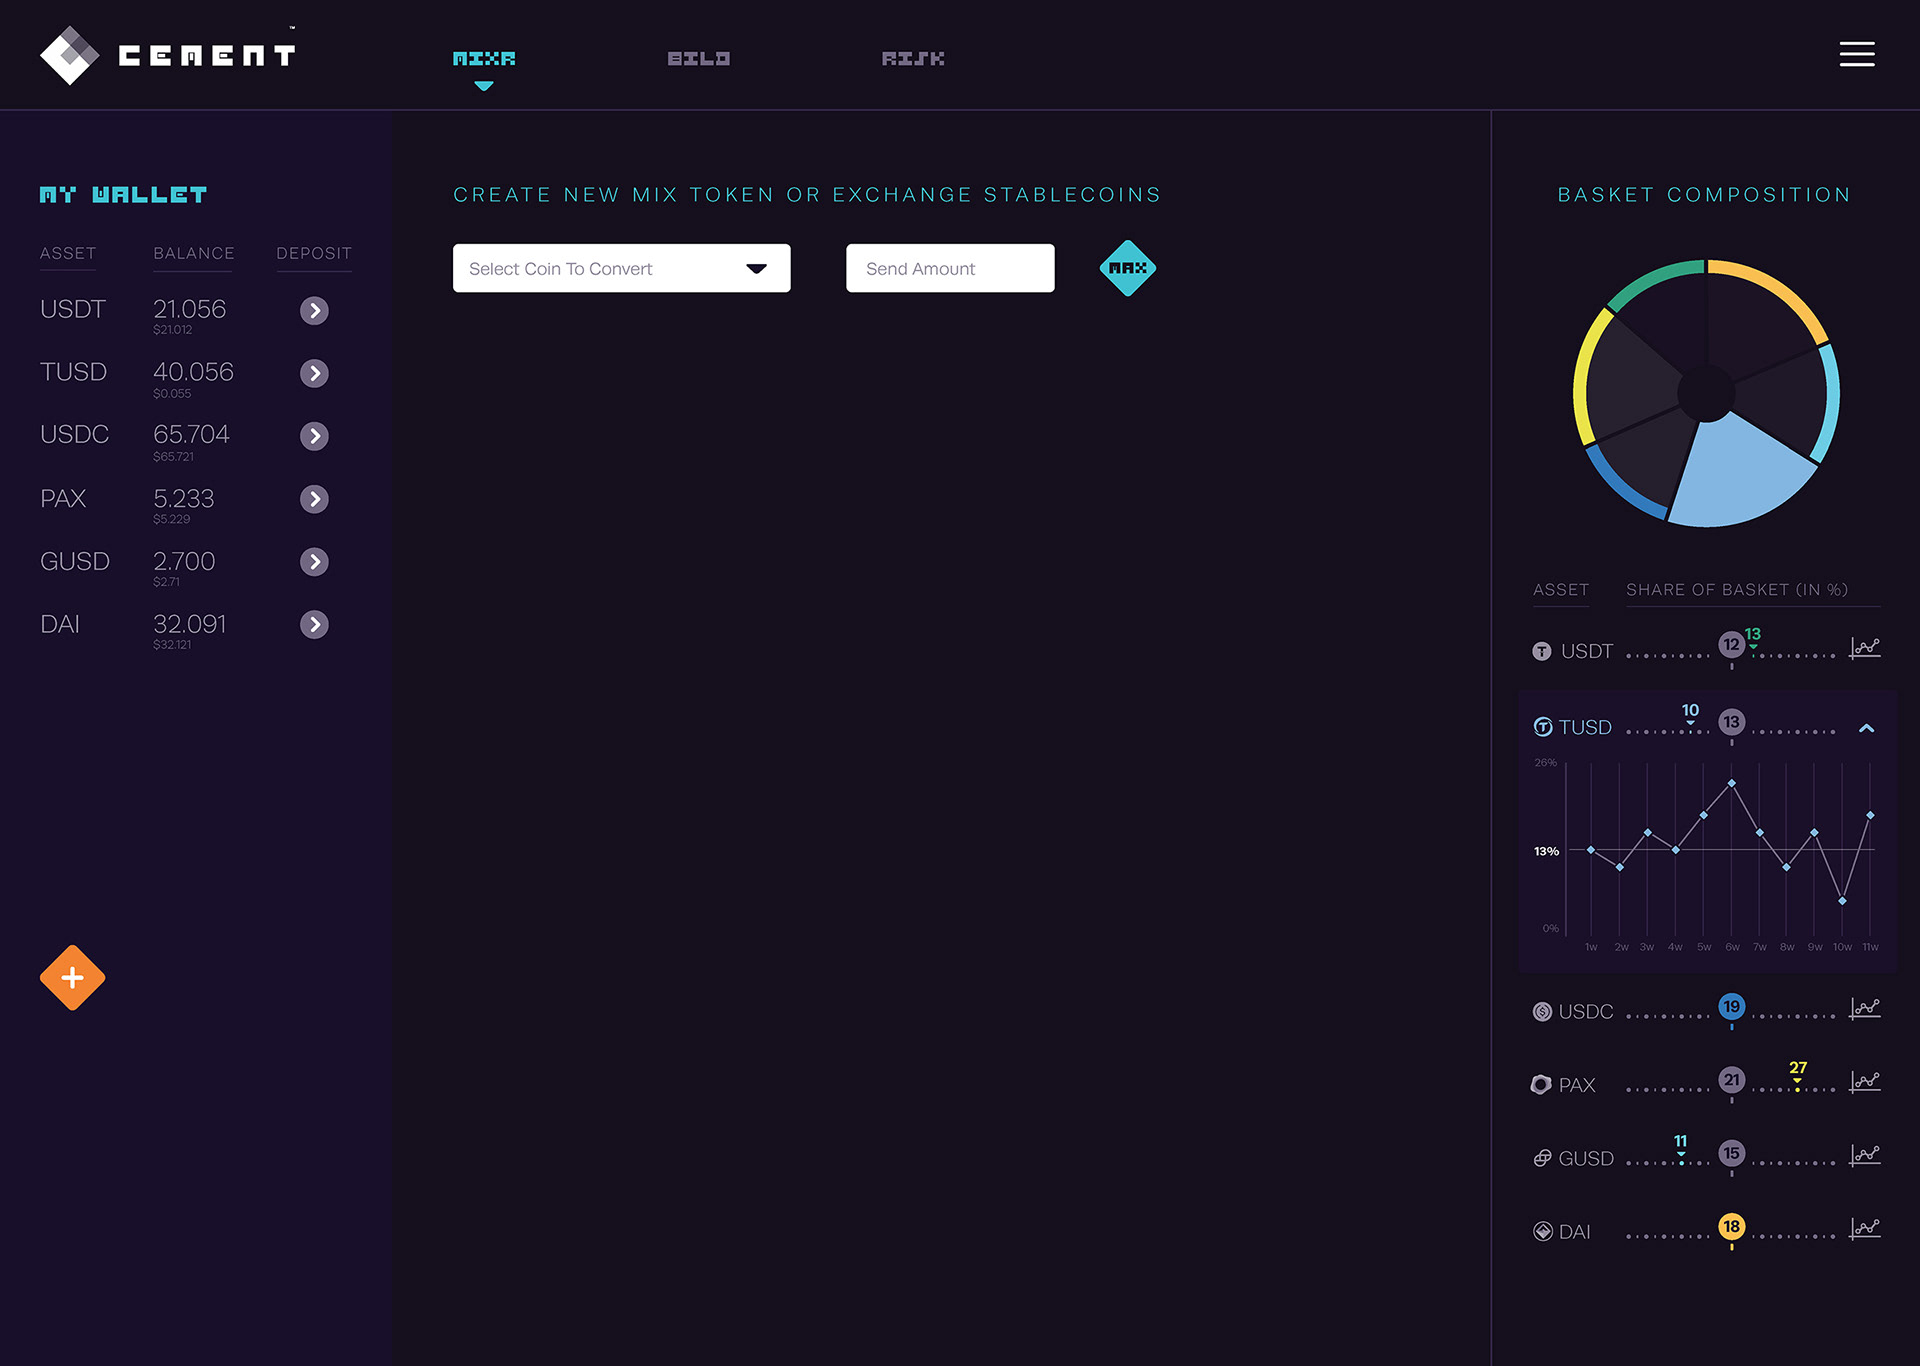Click the USDT deposit arrow

(314, 310)
